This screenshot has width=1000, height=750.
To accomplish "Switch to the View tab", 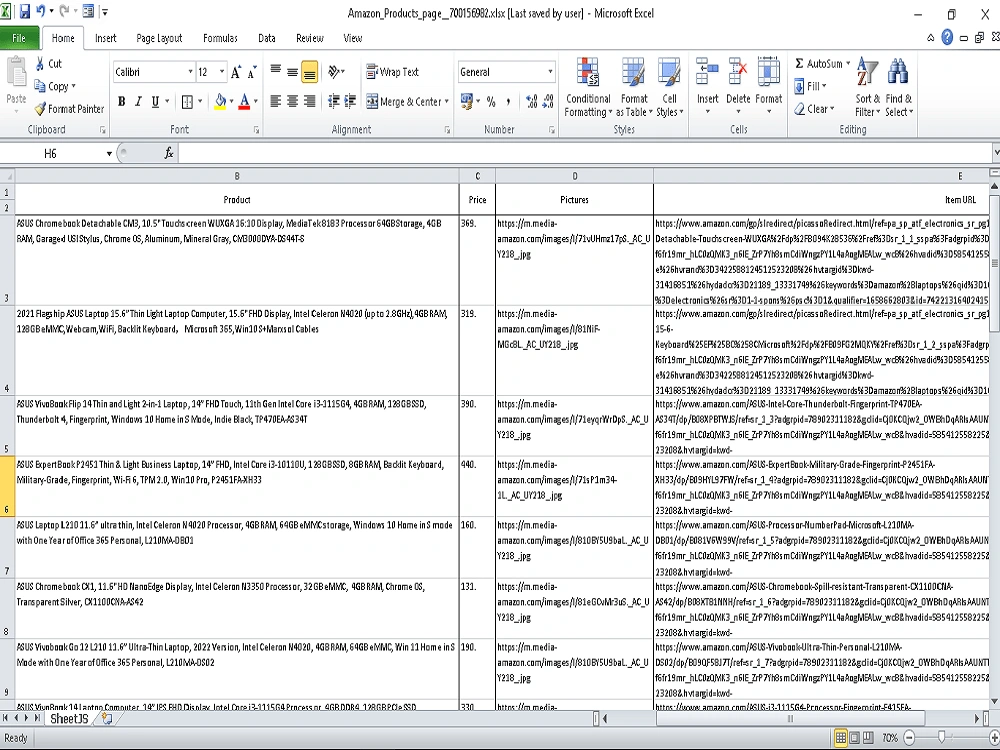I will [353, 38].
